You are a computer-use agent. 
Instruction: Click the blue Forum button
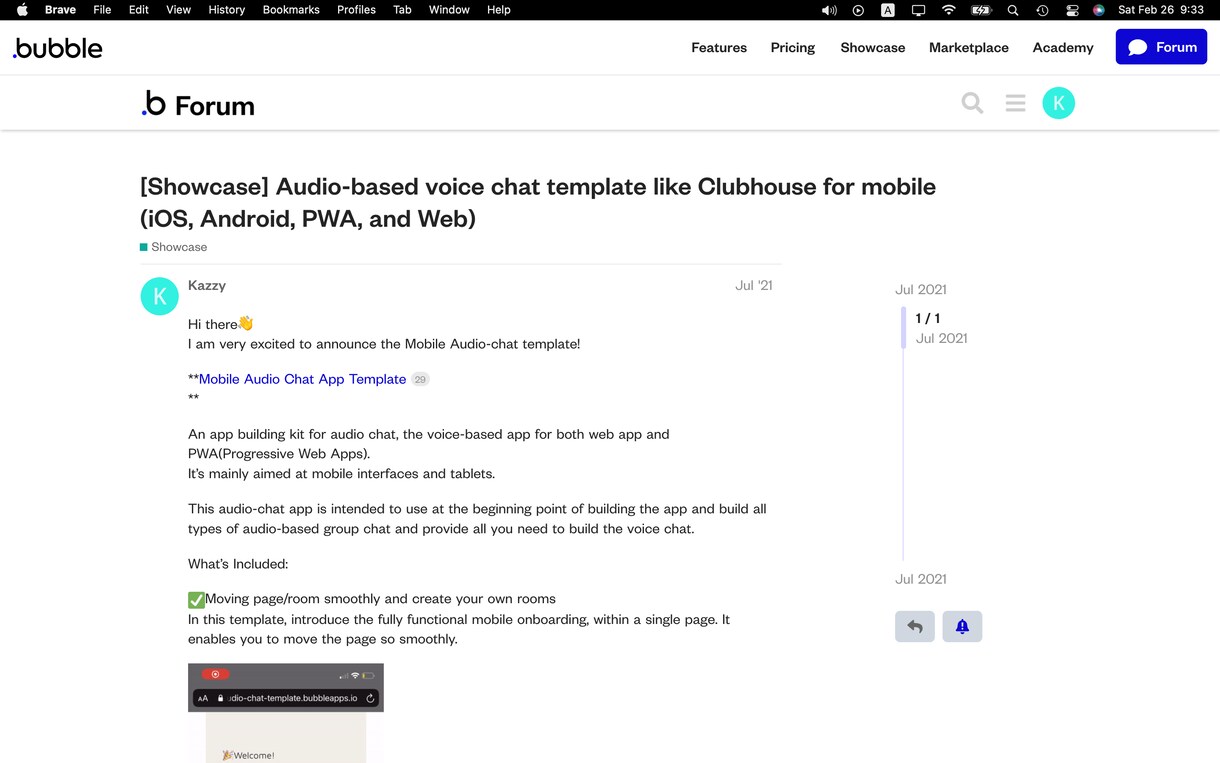1161,47
